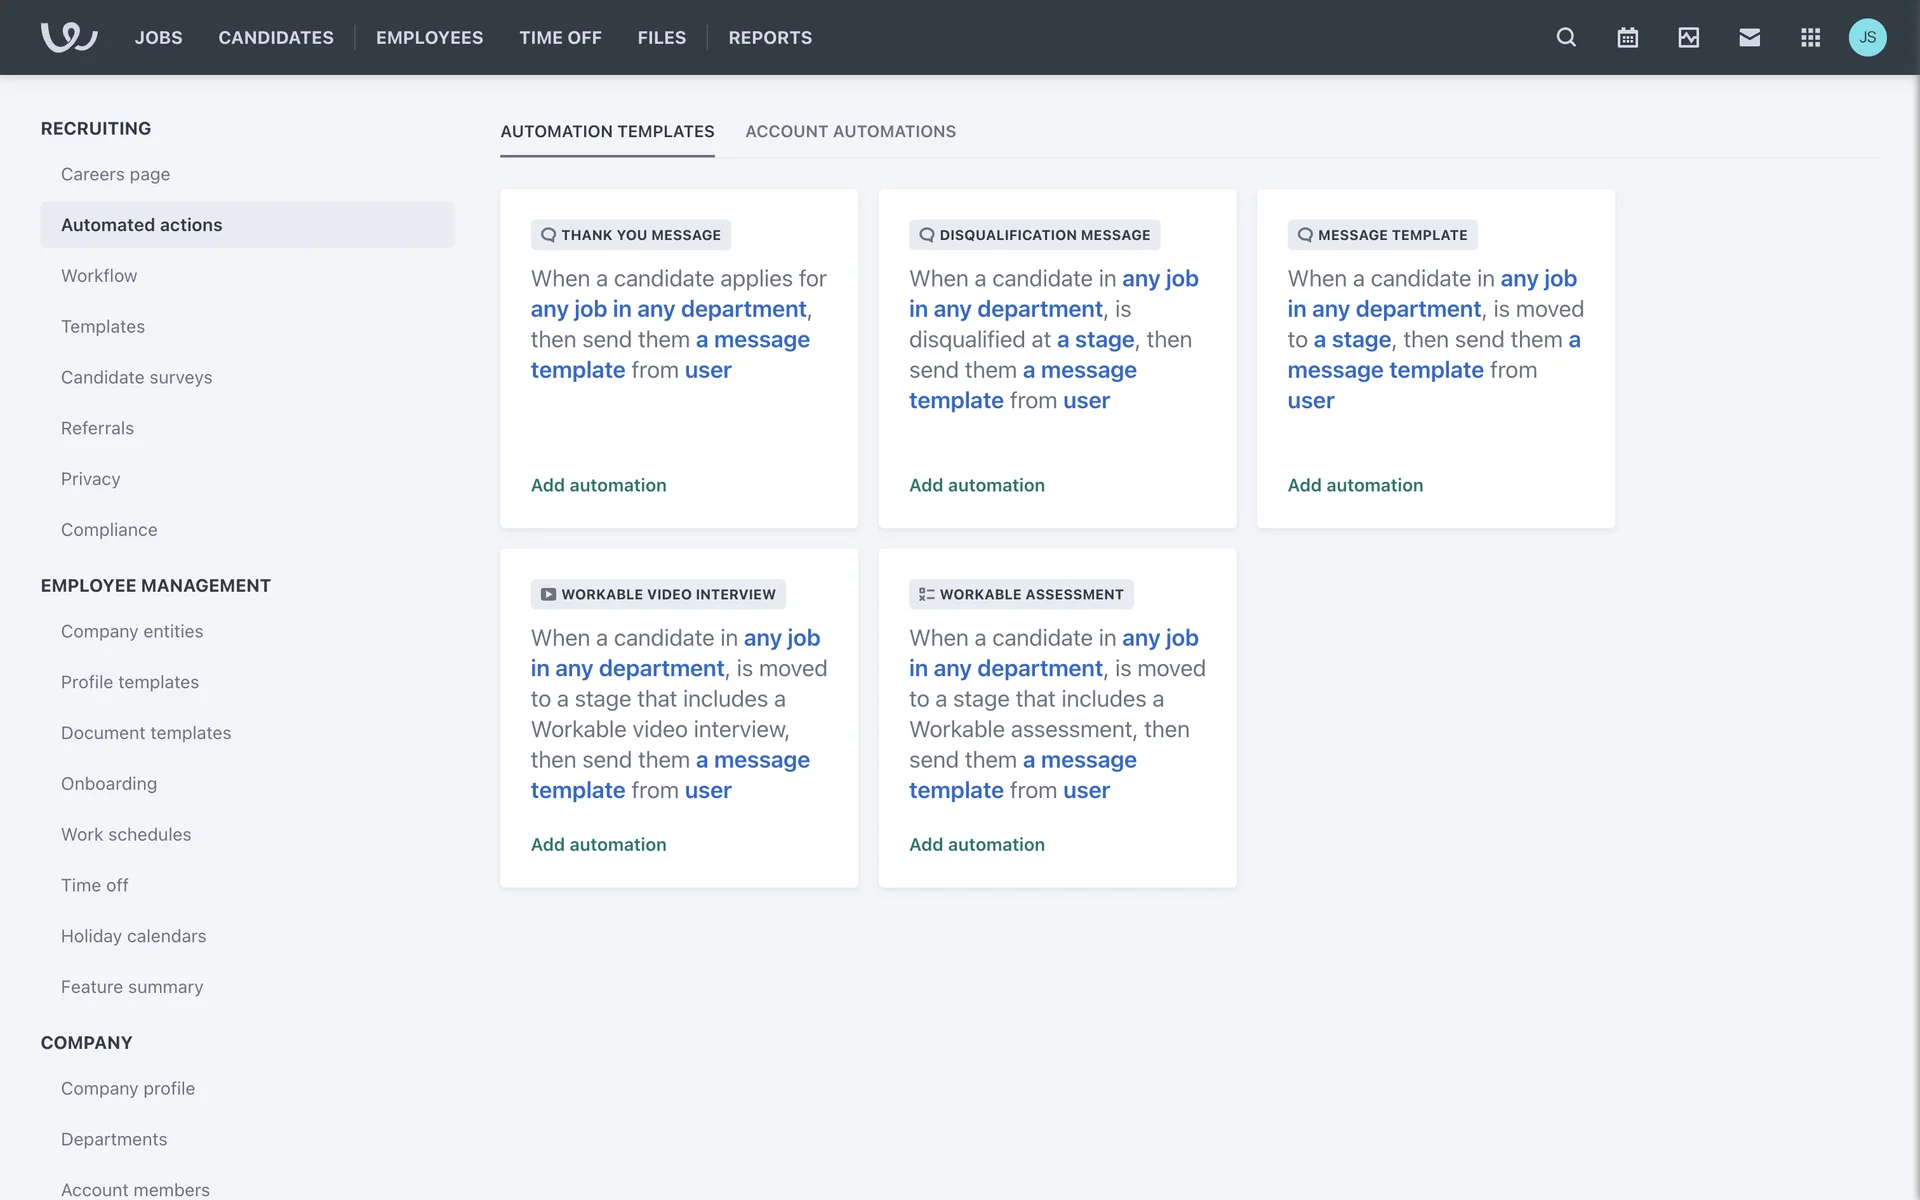Add automation for Thank You Message
Screen dimensions: 1920x1200
tap(598, 485)
